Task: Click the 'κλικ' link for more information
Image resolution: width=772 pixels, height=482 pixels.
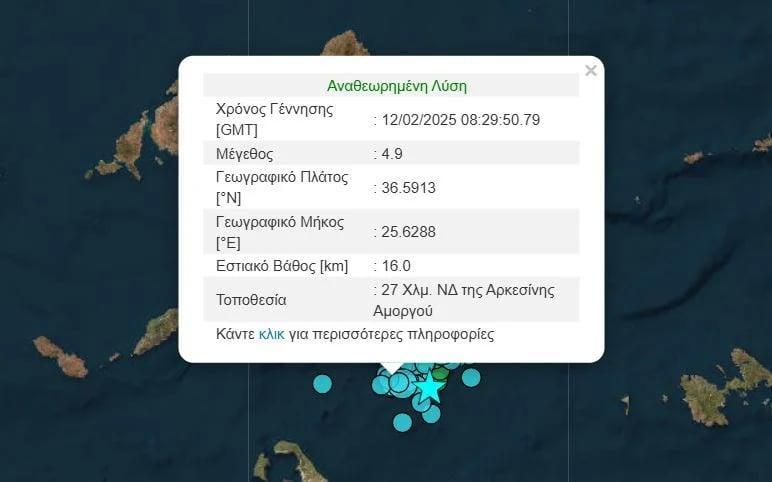Action: [272, 334]
